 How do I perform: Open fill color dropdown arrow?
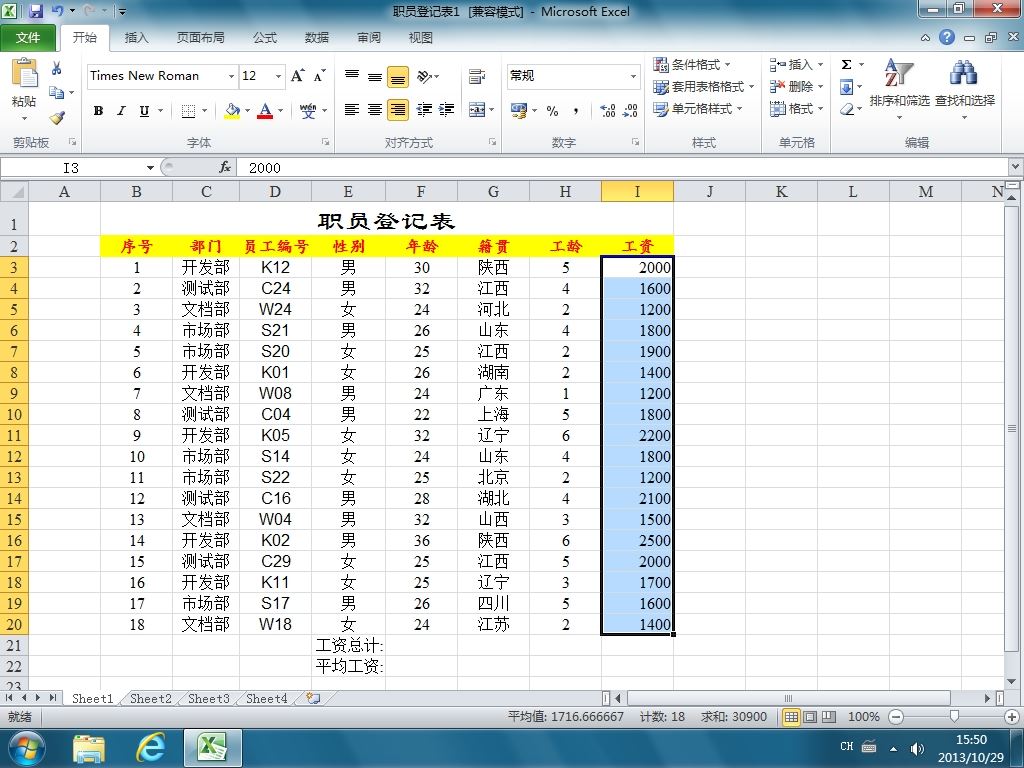(247, 110)
